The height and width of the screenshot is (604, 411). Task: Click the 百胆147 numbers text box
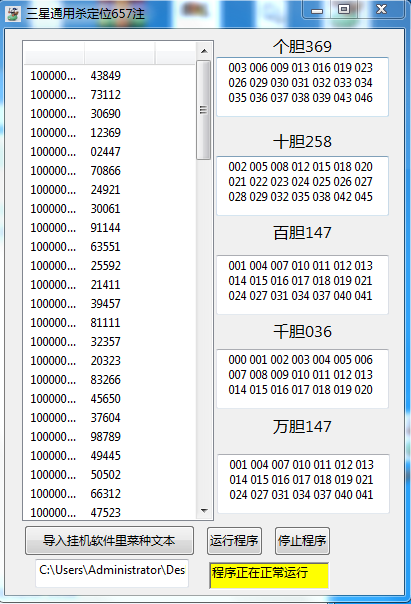point(302,284)
